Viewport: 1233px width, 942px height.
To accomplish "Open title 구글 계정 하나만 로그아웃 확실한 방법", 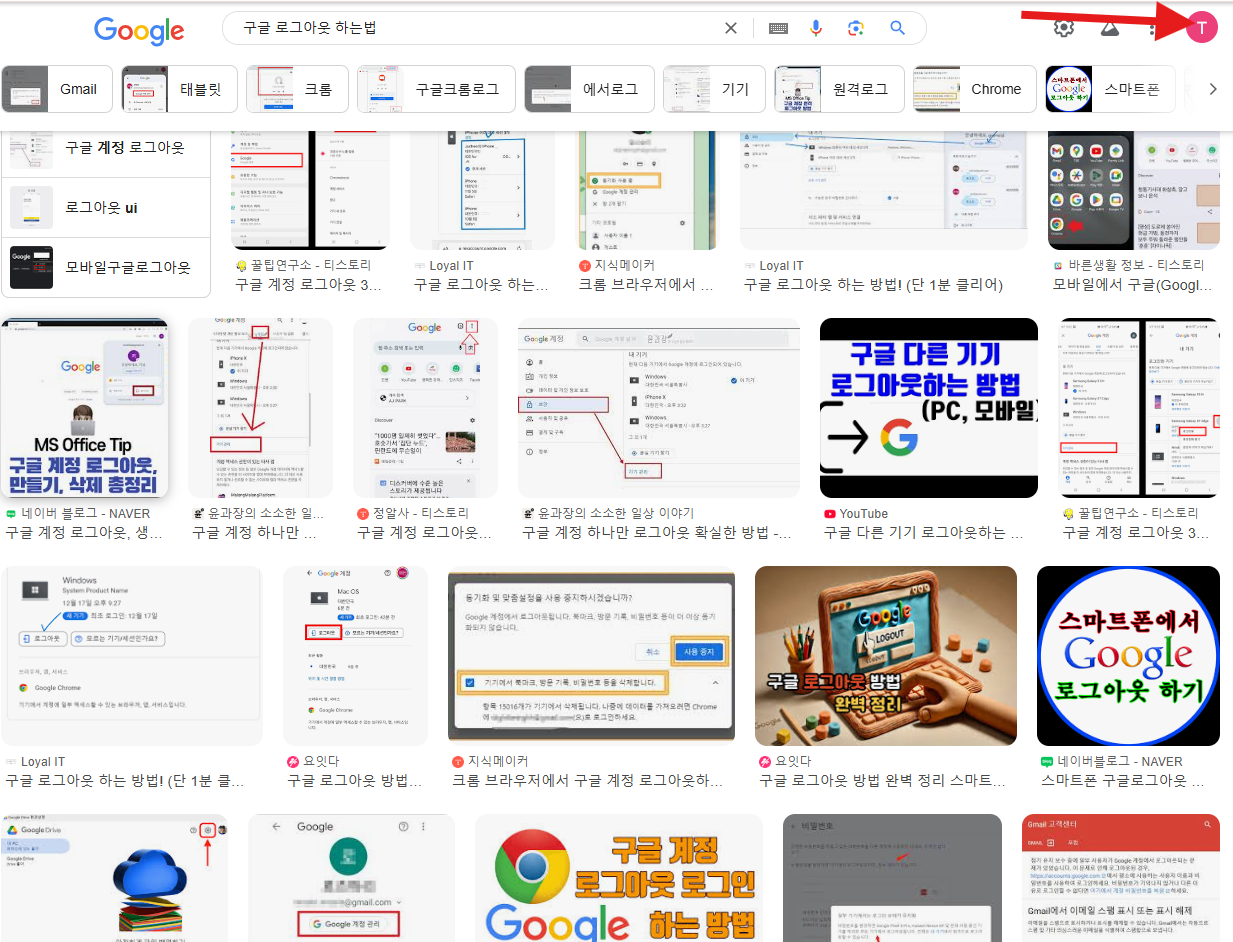I will (657, 533).
